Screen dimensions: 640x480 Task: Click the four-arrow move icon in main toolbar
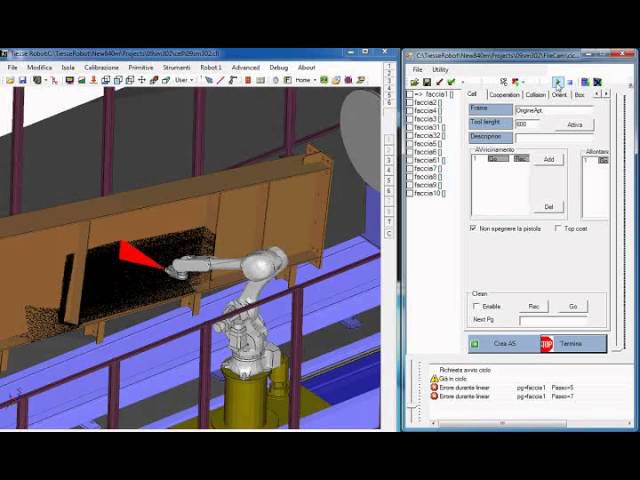point(142,80)
